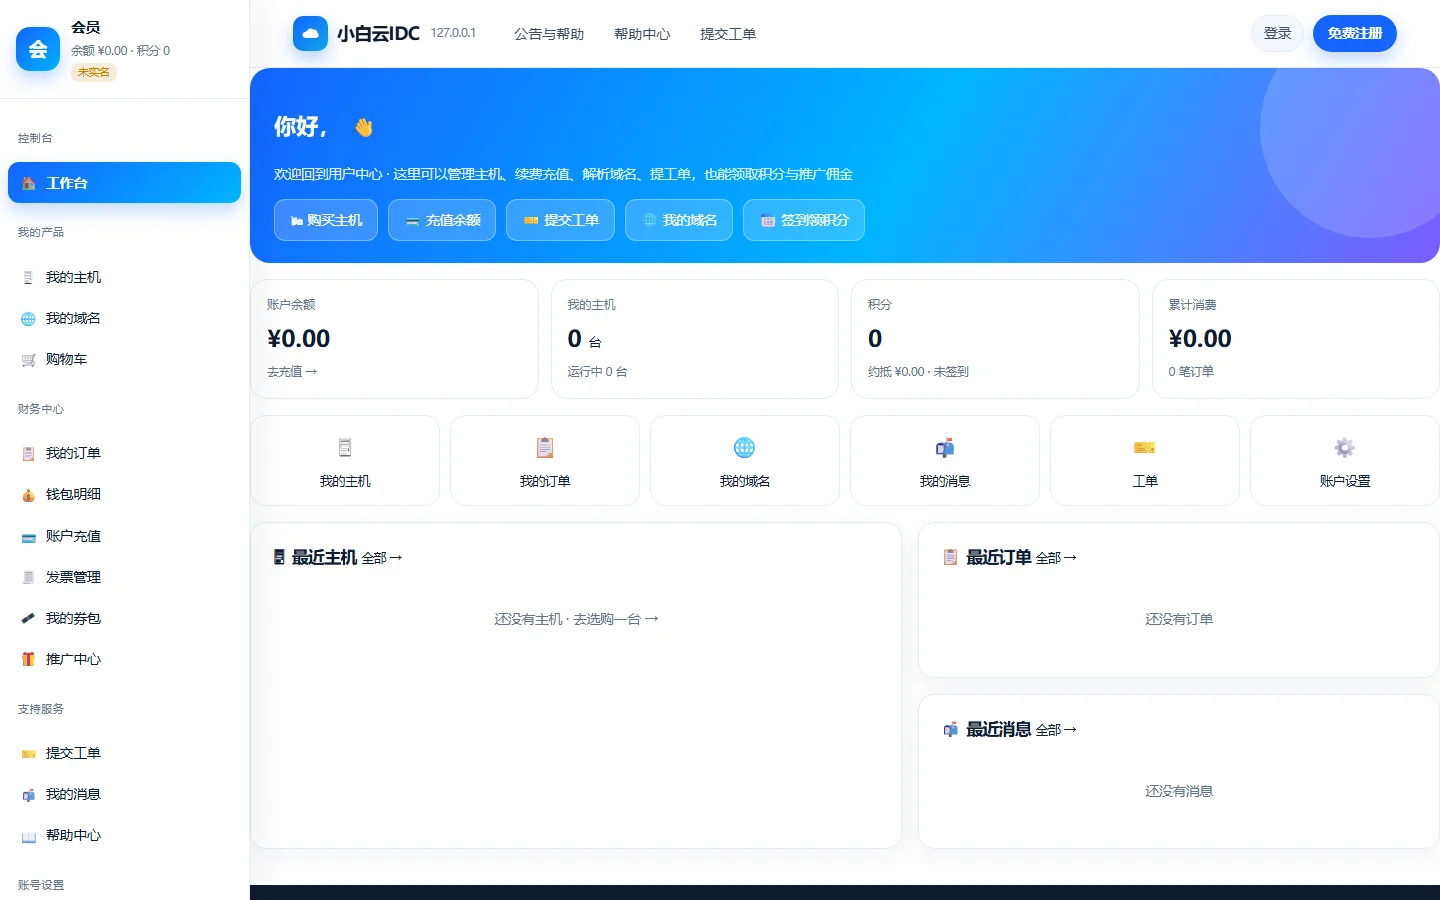This screenshot has width=1440, height=900.
Task: Open 我的域名 in the sidebar
Action: (124, 318)
